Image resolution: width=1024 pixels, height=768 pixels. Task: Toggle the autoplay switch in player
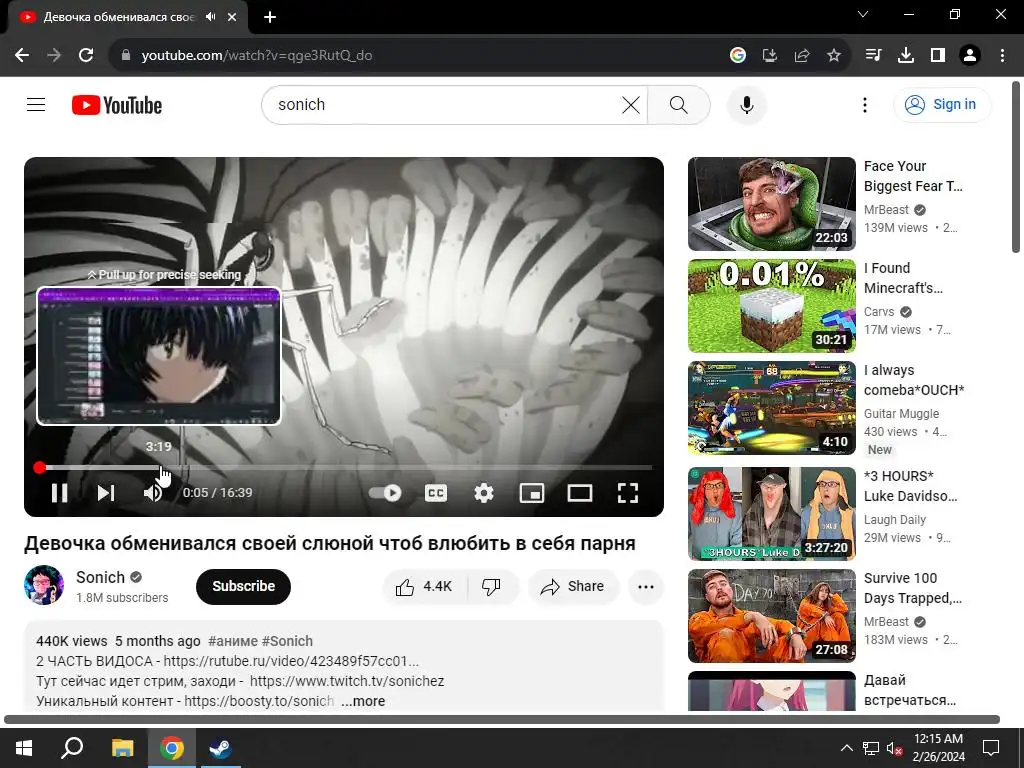tap(385, 492)
